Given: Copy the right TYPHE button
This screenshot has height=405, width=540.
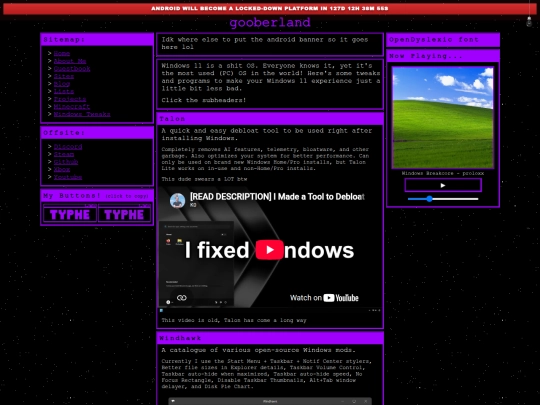Looking at the screenshot, I should tap(124, 214).
